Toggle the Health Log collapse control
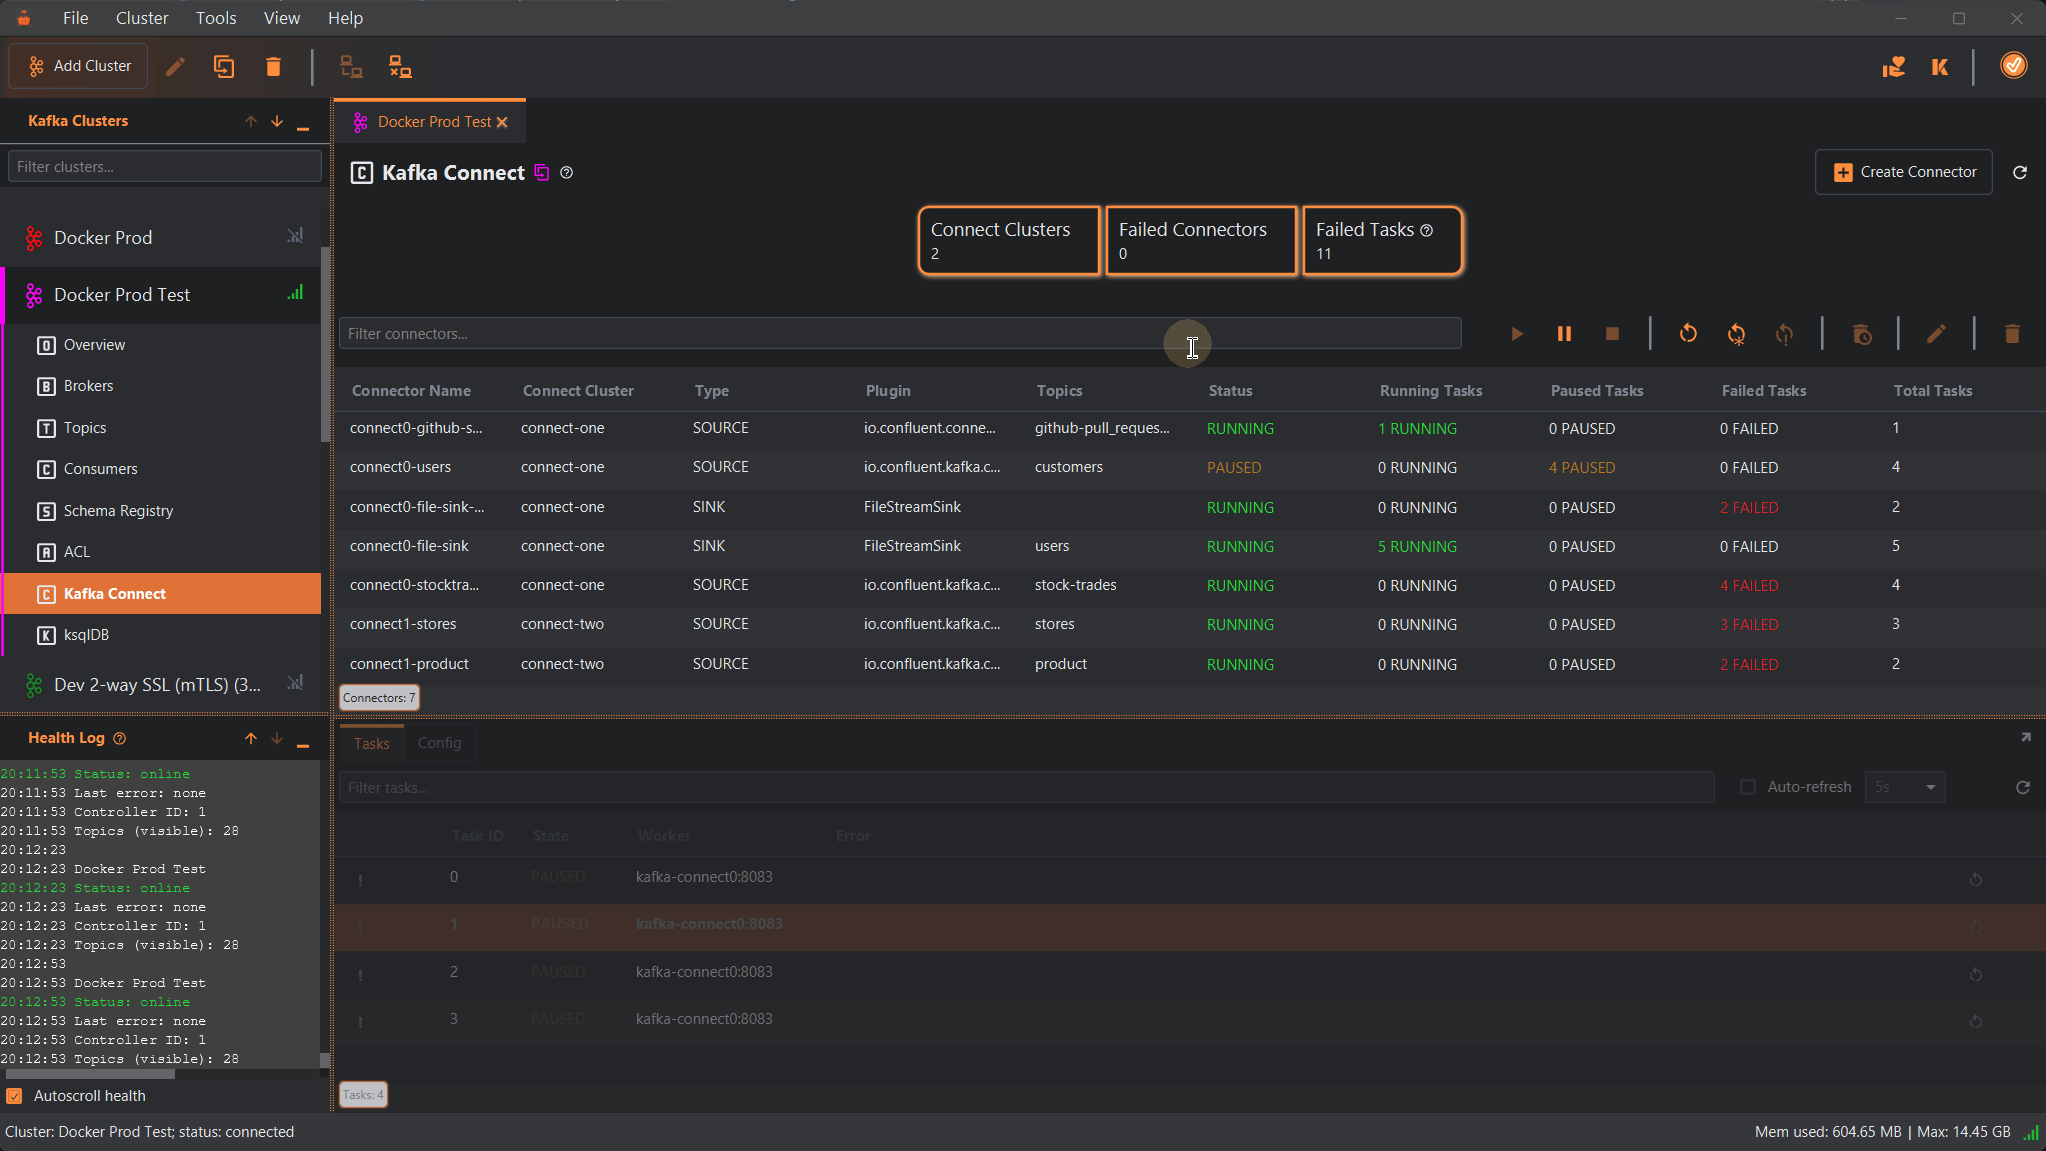This screenshot has height=1151, width=2046. point(303,739)
